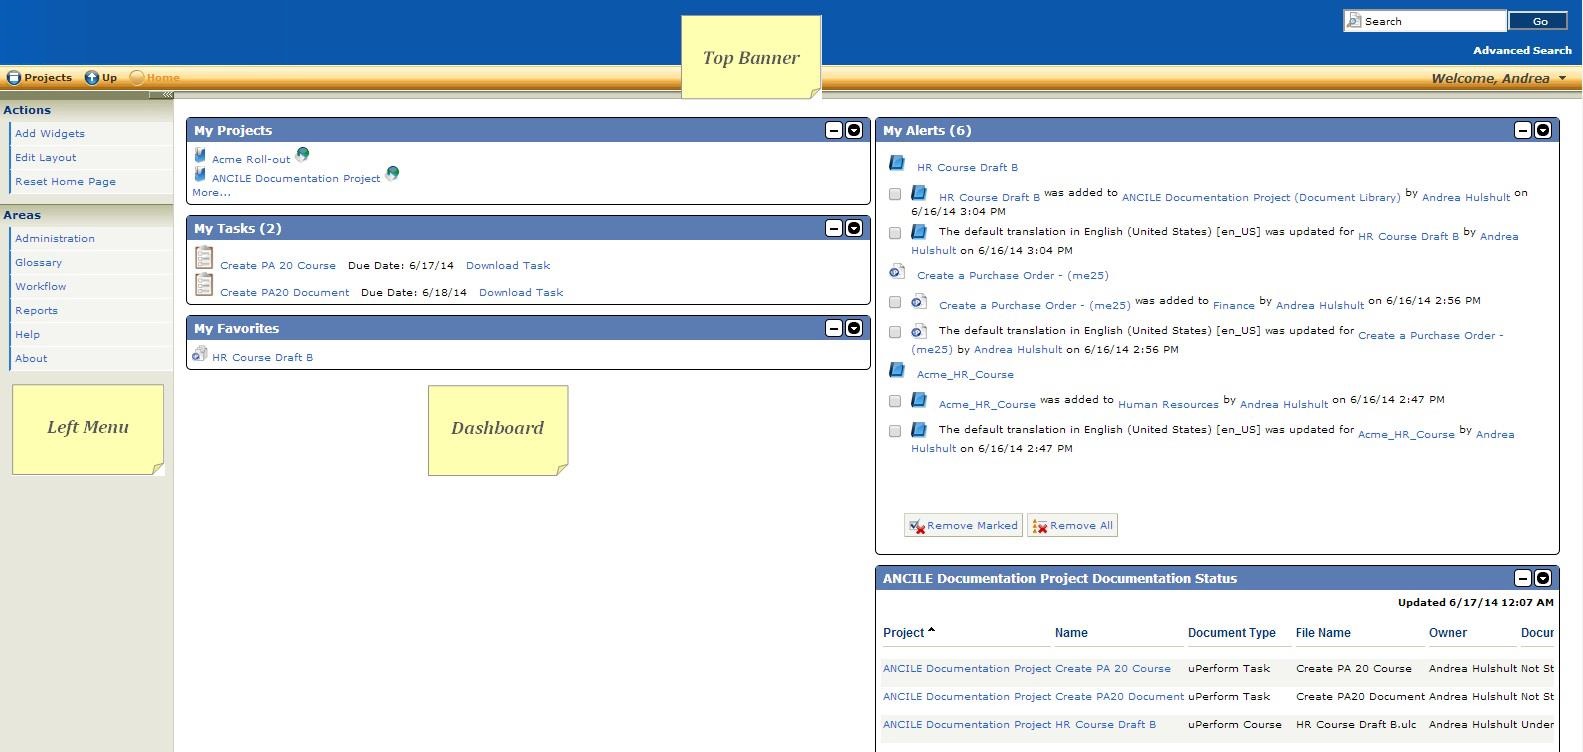Minimize the My Tasks widget
The width and height of the screenshot is (1583, 752).
[834, 228]
